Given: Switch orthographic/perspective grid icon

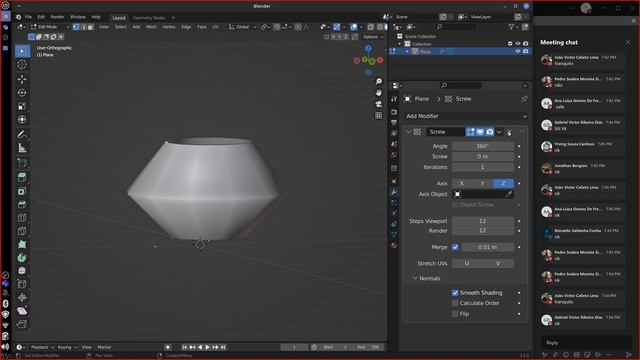Looking at the screenshot, I should coord(378,116).
